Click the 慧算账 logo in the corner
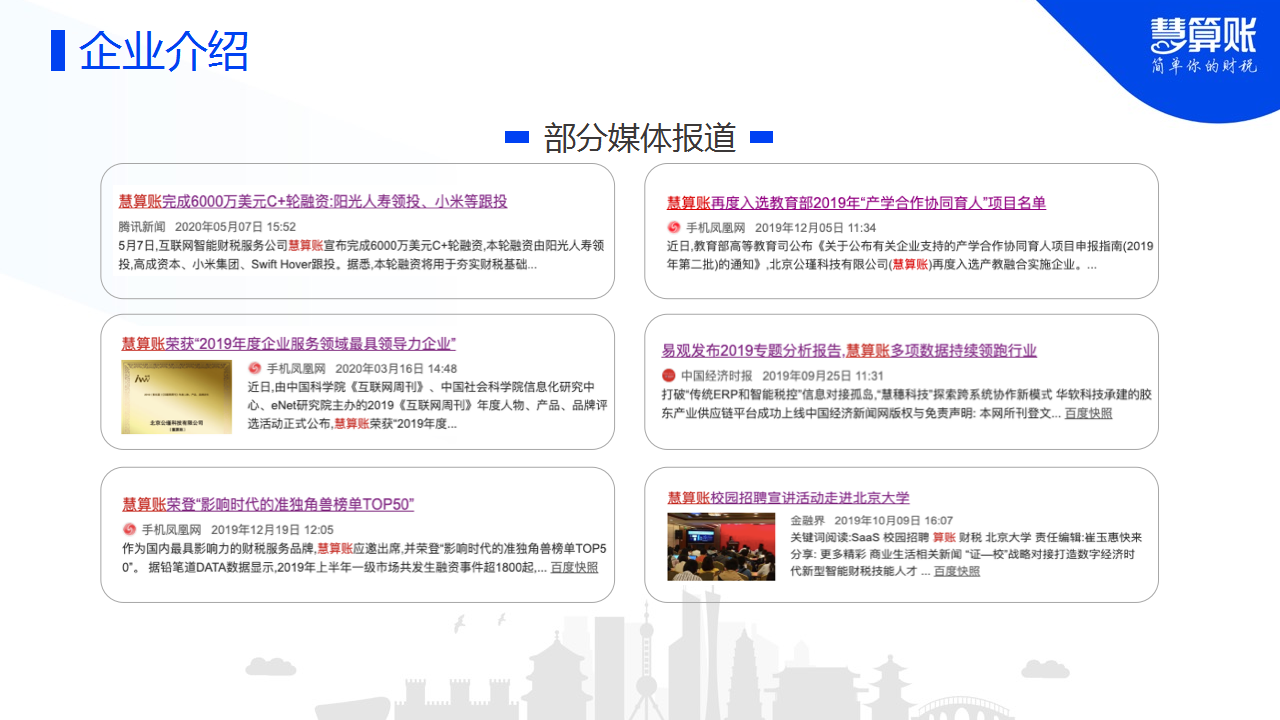The height and width of the screenshot is (720, 1280). coord(1203,36)
